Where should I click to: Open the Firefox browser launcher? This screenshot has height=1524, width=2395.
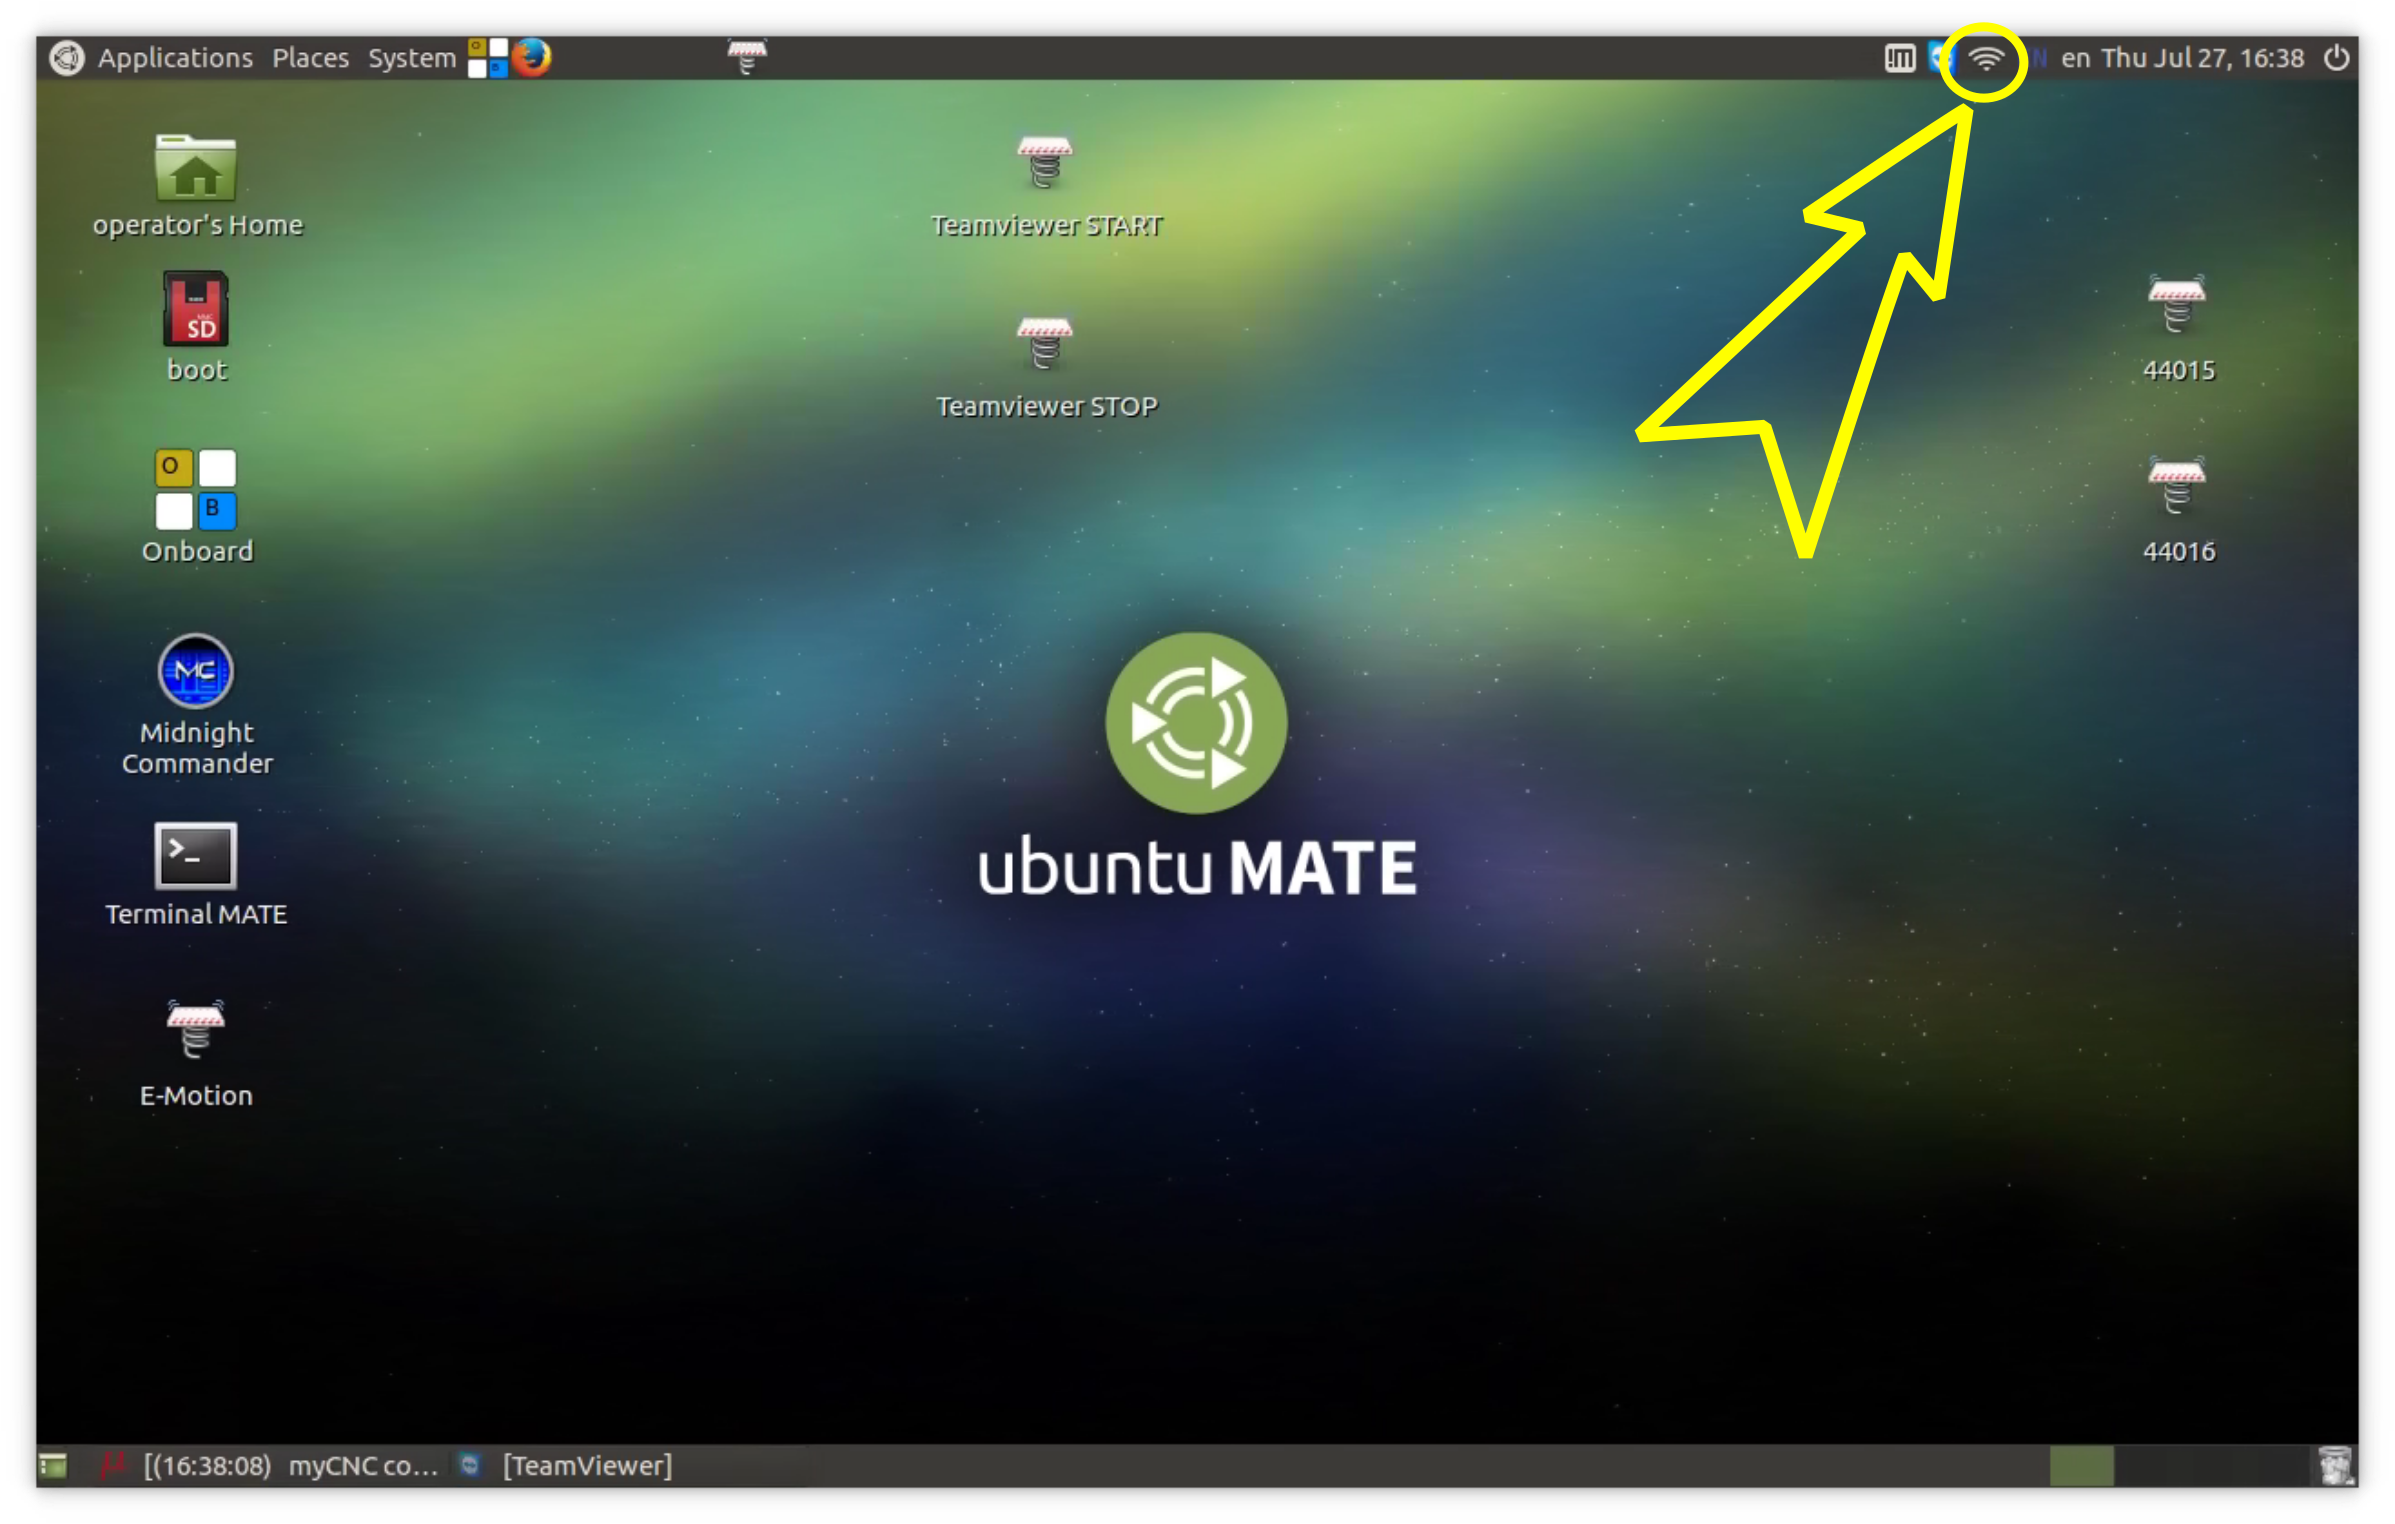point(532,57)
